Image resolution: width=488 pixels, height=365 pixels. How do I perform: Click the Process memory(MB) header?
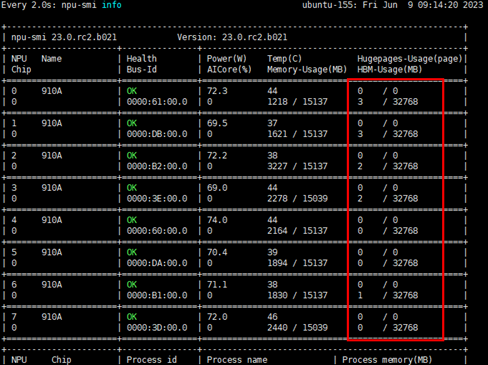point(387,360)
